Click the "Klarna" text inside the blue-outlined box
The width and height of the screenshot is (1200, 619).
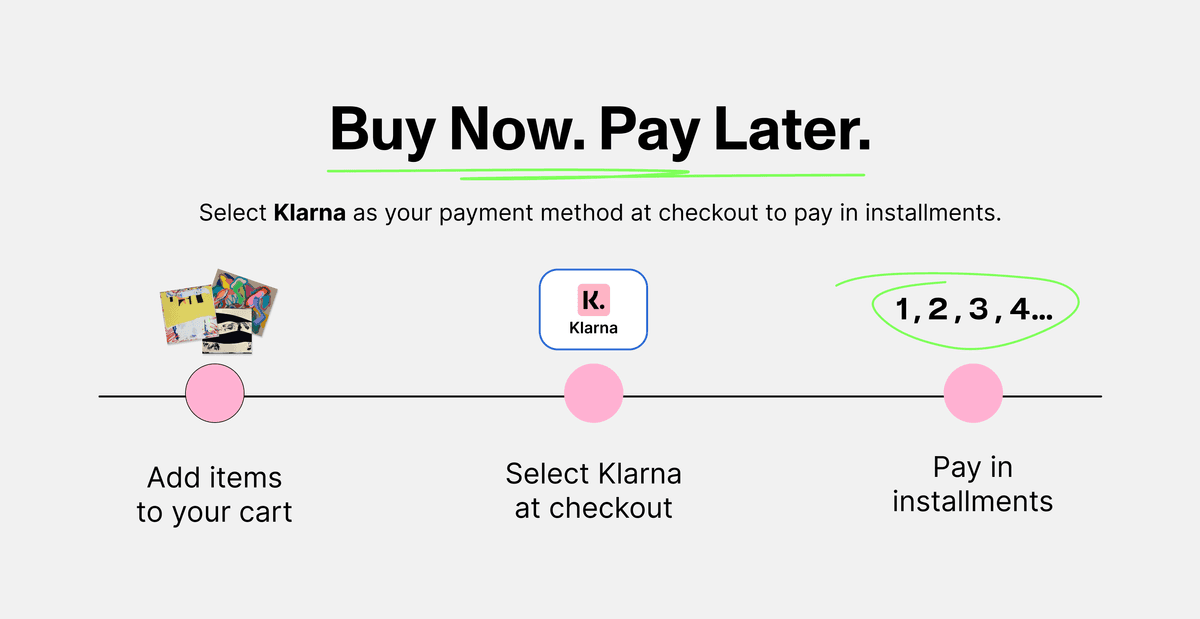point(593,328)
